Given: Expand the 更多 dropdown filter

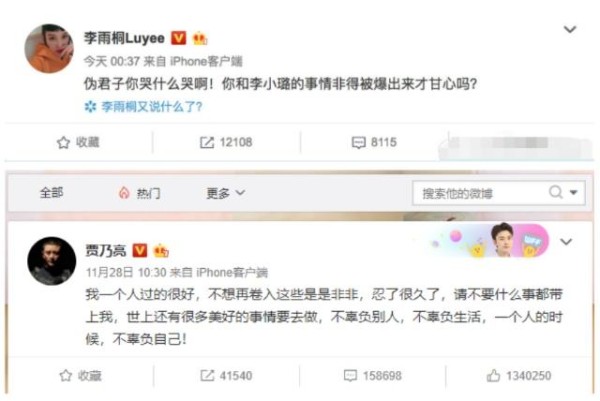Looking at the screenshot, I should pos(225,193).
